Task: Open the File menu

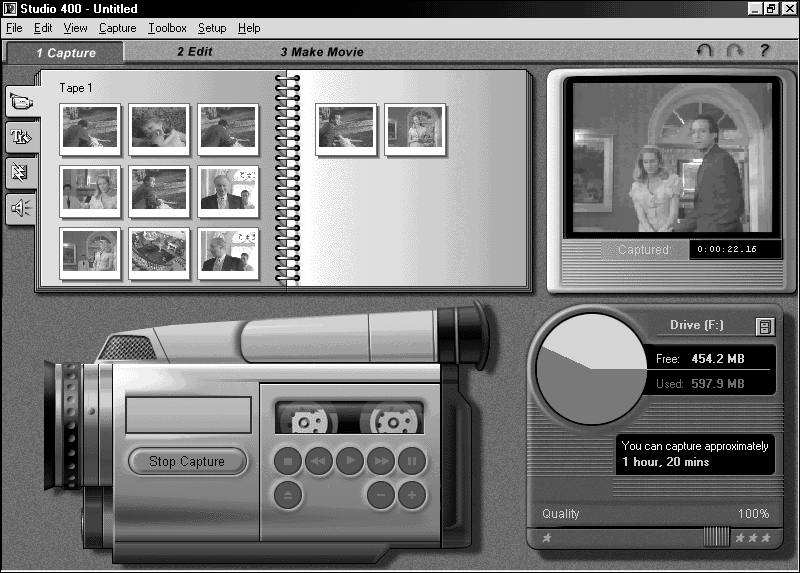Action: pyautogui.click(x=14, y=28)
